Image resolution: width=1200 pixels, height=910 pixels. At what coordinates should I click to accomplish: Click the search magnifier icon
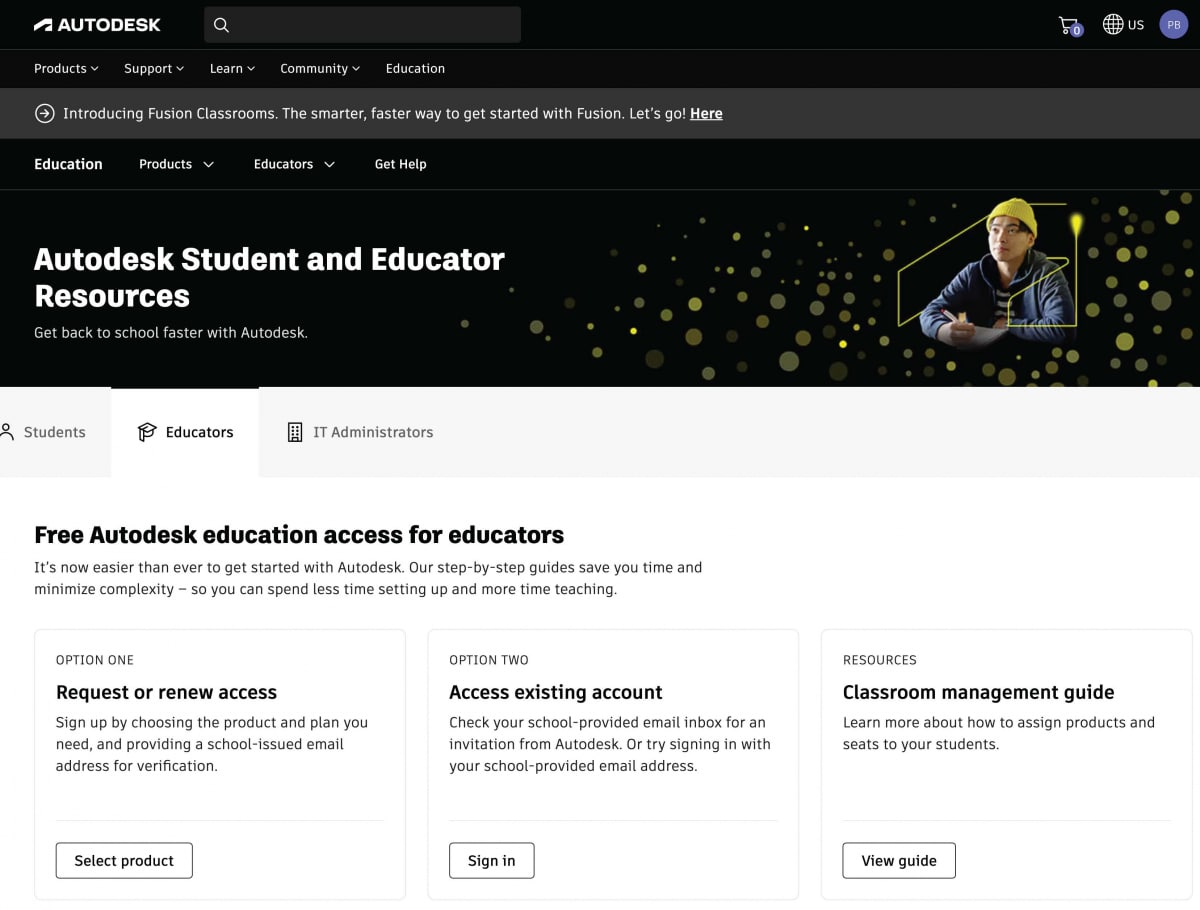222,25
